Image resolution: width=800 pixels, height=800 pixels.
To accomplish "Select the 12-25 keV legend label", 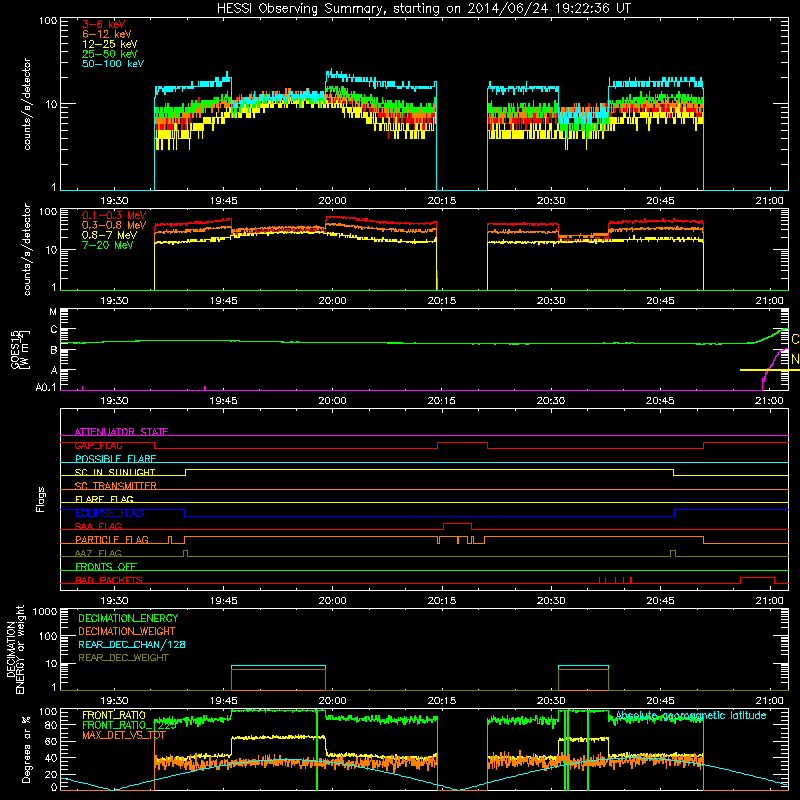I will click(110, 44).
